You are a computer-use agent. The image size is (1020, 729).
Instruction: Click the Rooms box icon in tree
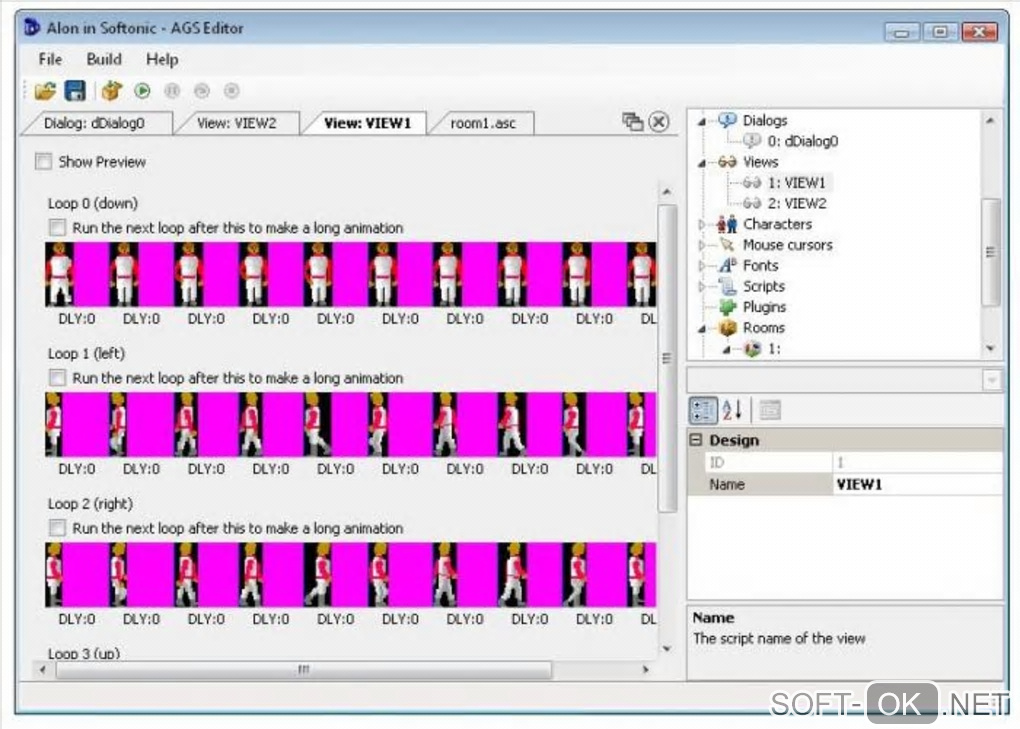coord(727,328)
